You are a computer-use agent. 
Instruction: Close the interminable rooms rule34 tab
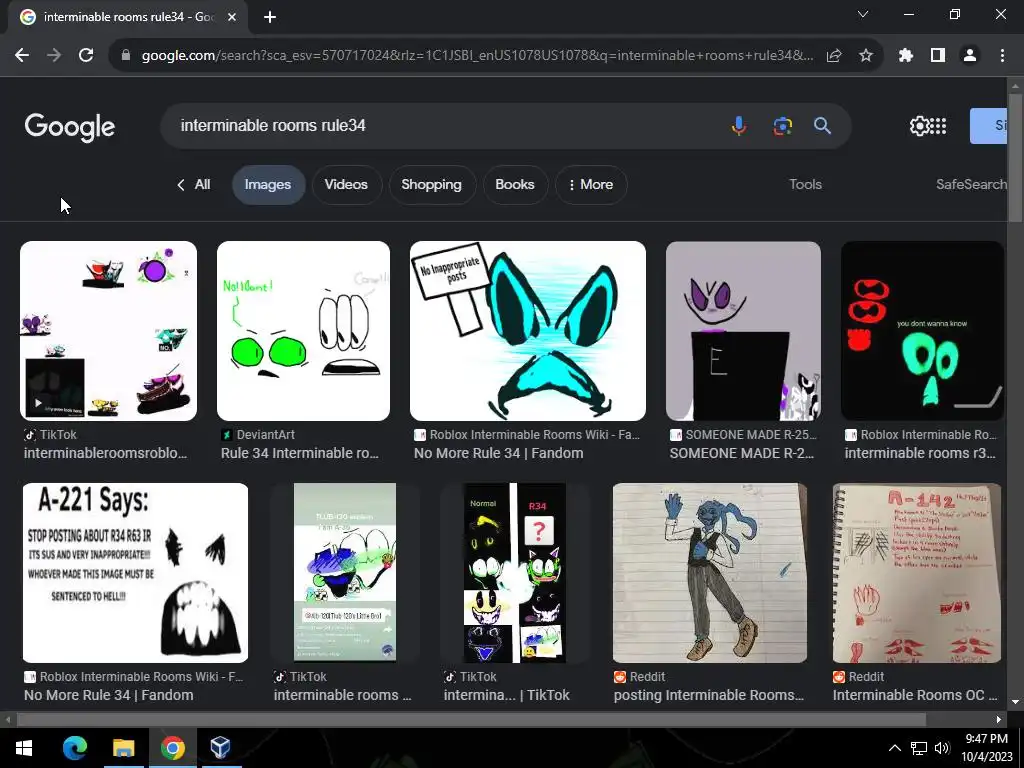pos(232,17)
